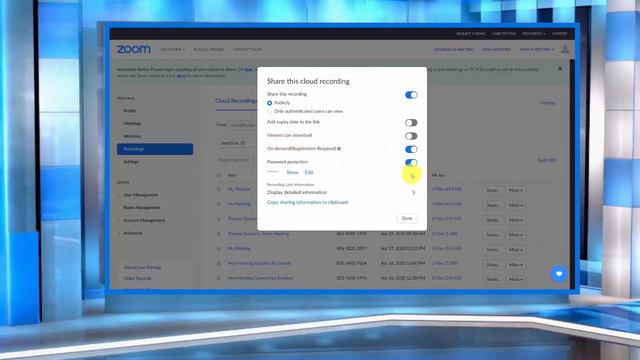
Task: Open Attend Live Training link
Action: tap(142, 267)
